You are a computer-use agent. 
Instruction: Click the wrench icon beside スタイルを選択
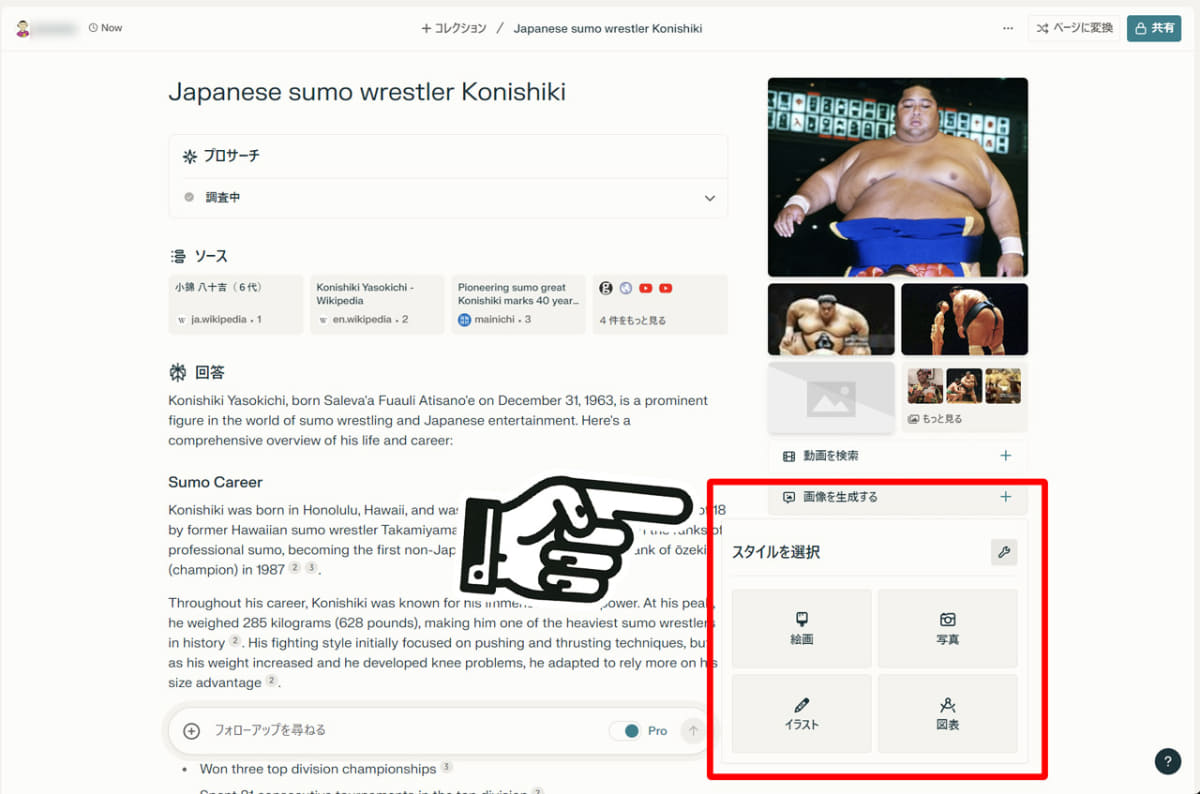click(x=1004, y=552)
